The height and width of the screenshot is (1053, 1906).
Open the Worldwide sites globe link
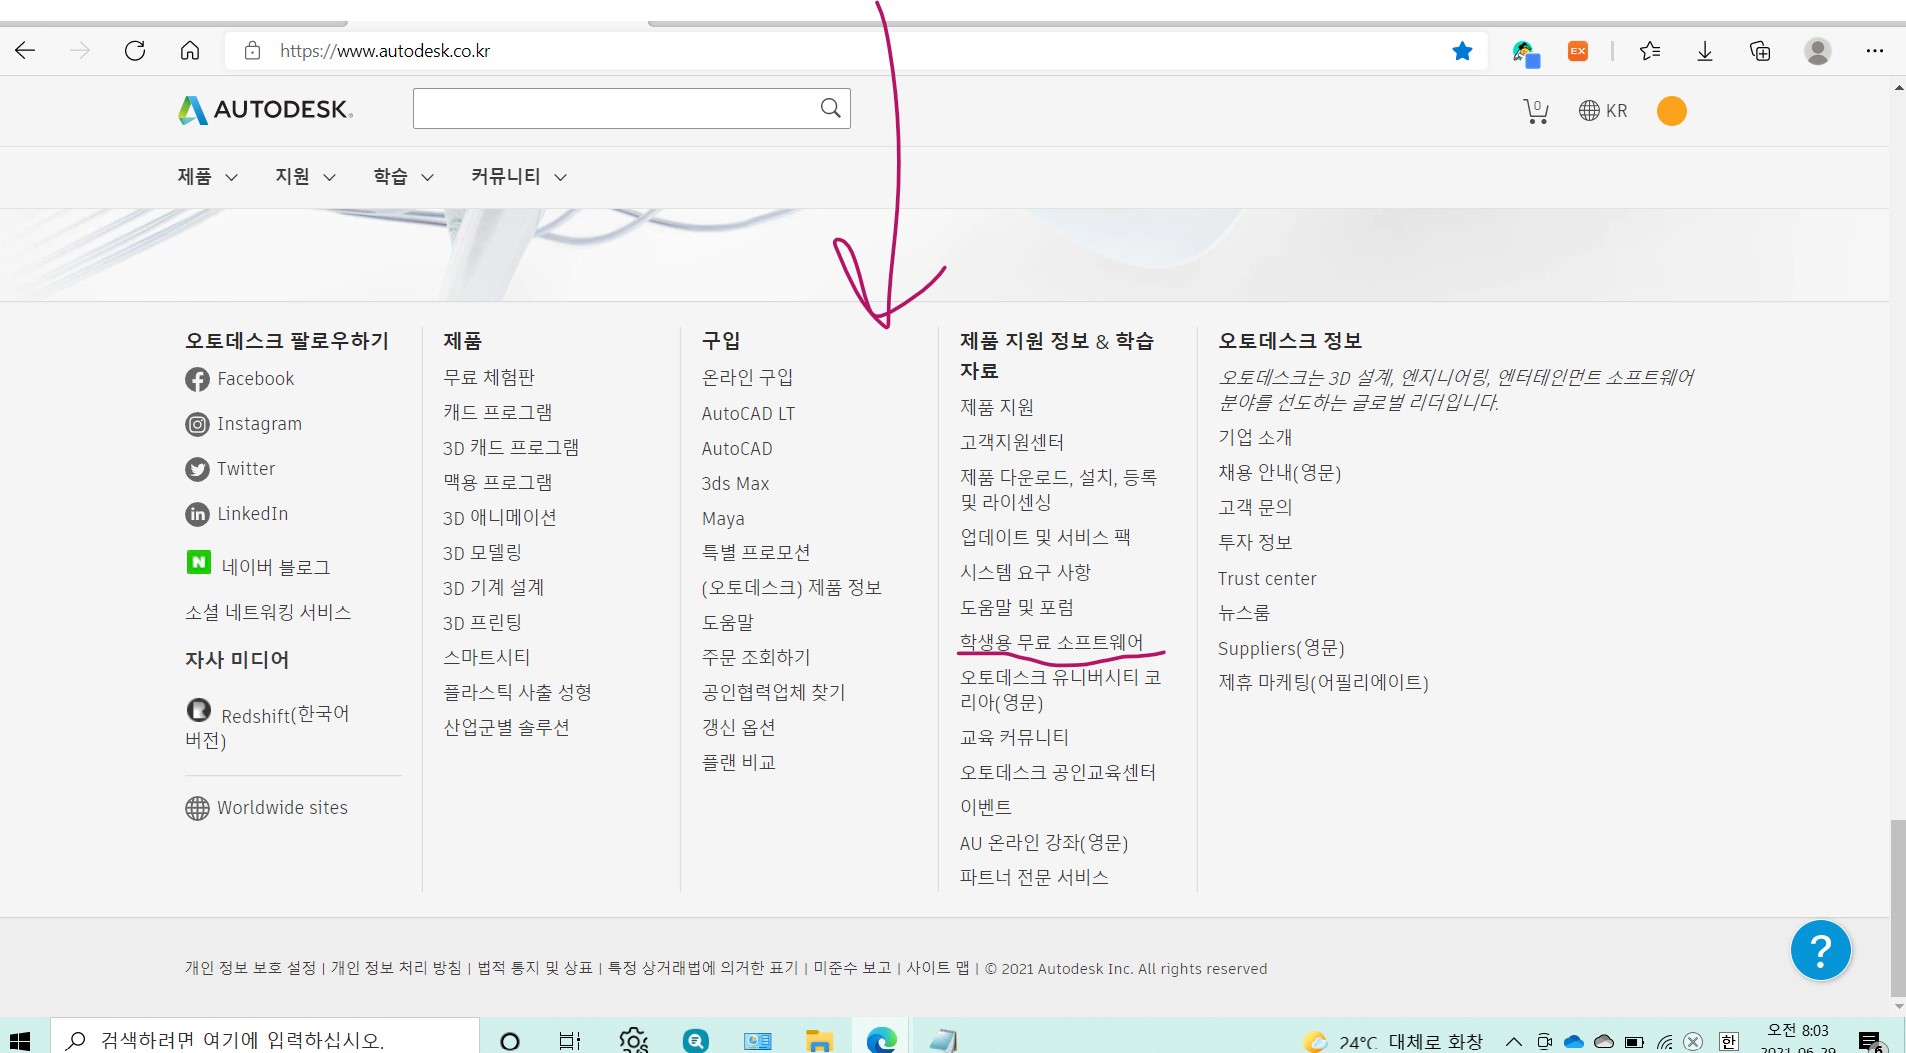[x=267, y=808]
